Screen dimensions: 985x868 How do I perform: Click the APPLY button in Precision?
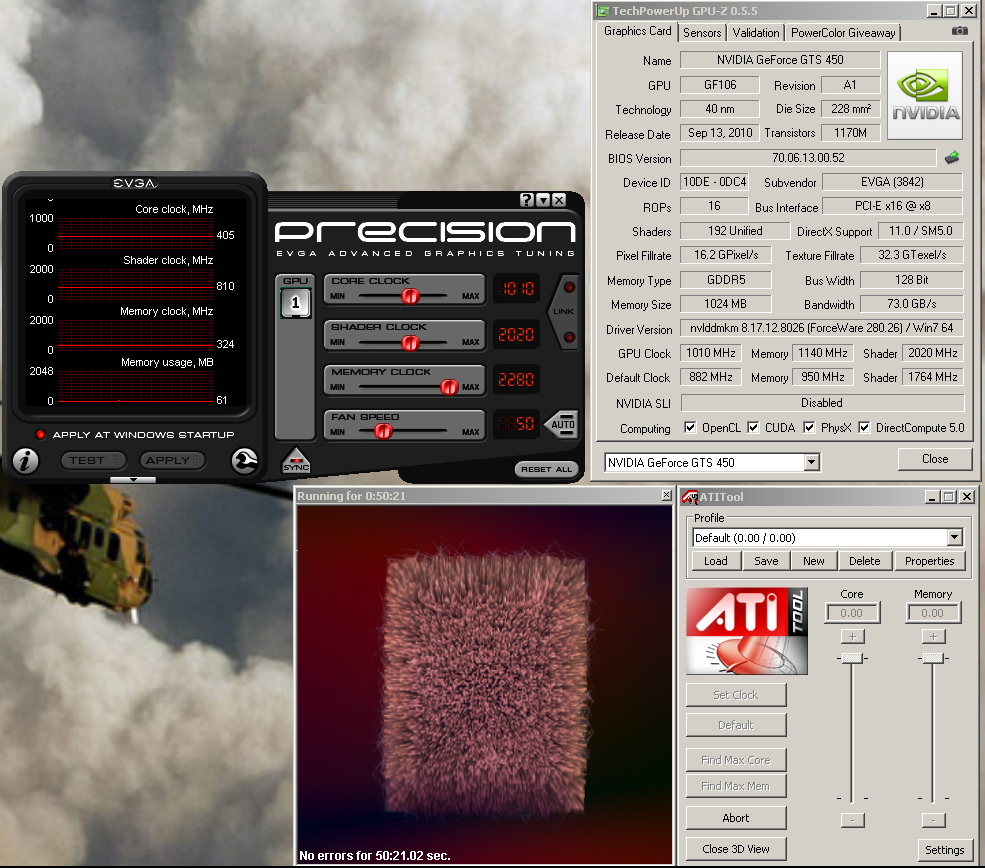173,460
